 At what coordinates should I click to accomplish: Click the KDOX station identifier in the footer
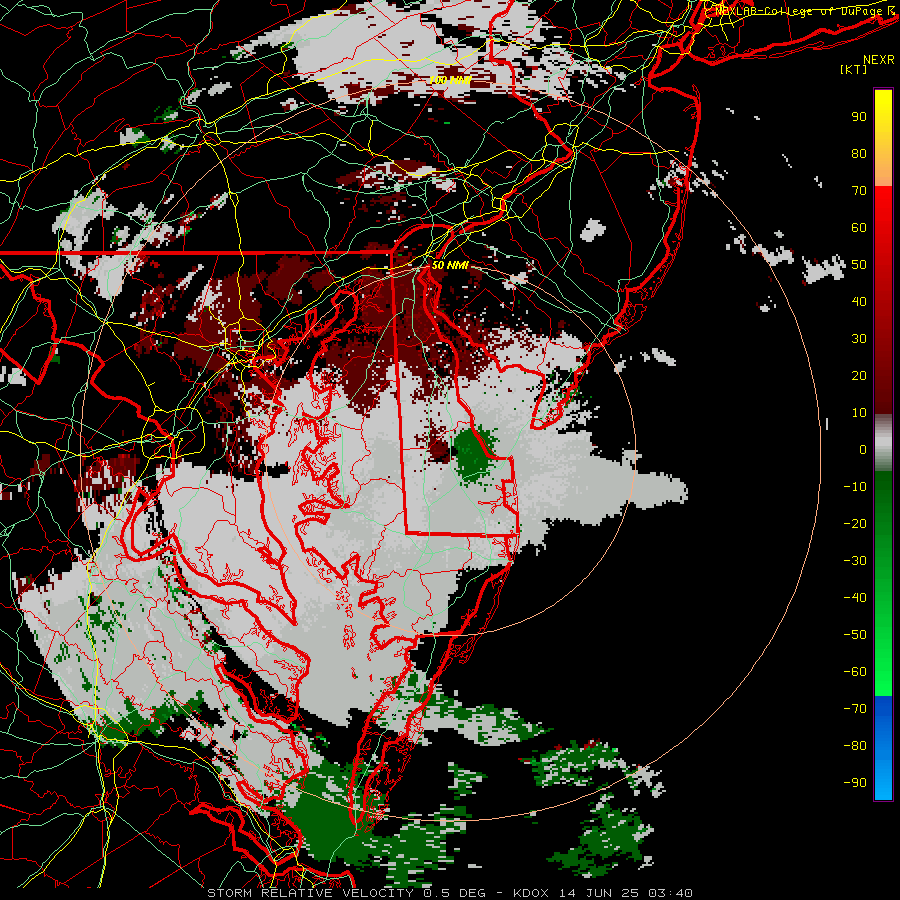pyautogui.click(x=530, y=893)
